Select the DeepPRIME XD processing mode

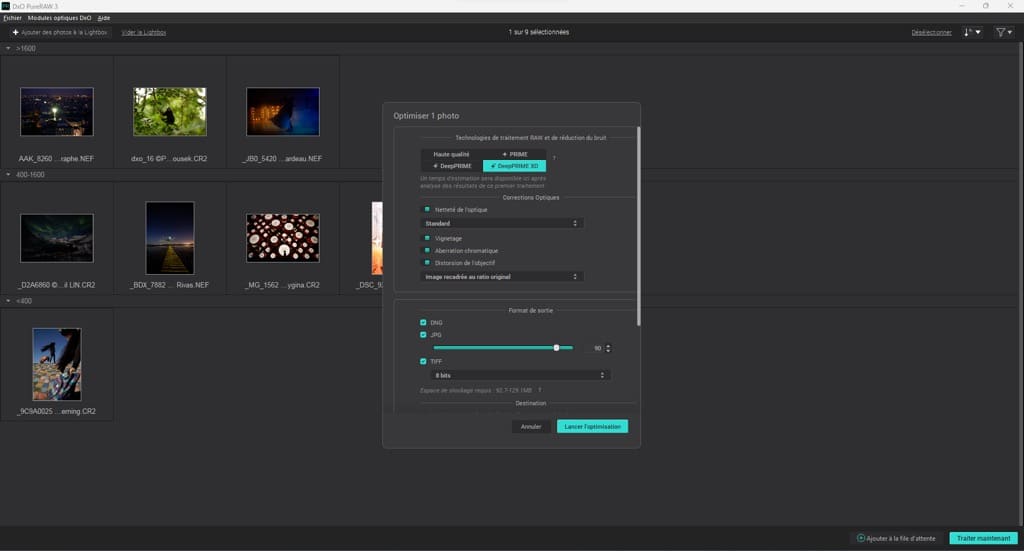(515, 166)
